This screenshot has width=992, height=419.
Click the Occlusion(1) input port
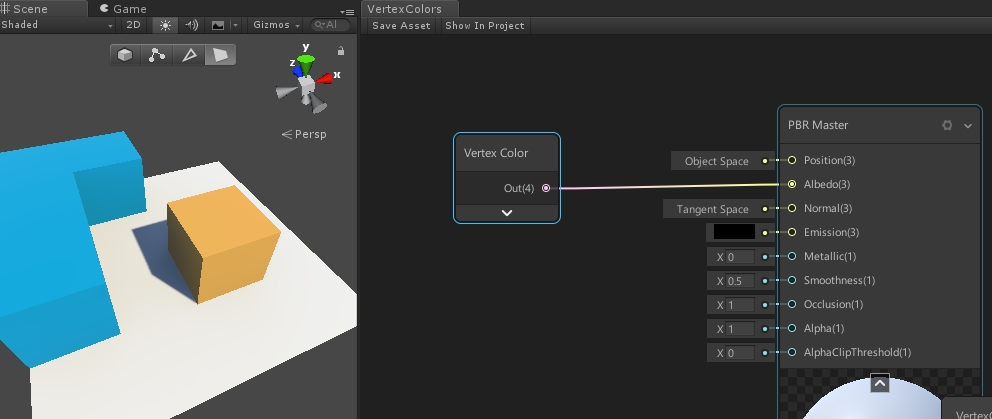[x=791, y=304]
